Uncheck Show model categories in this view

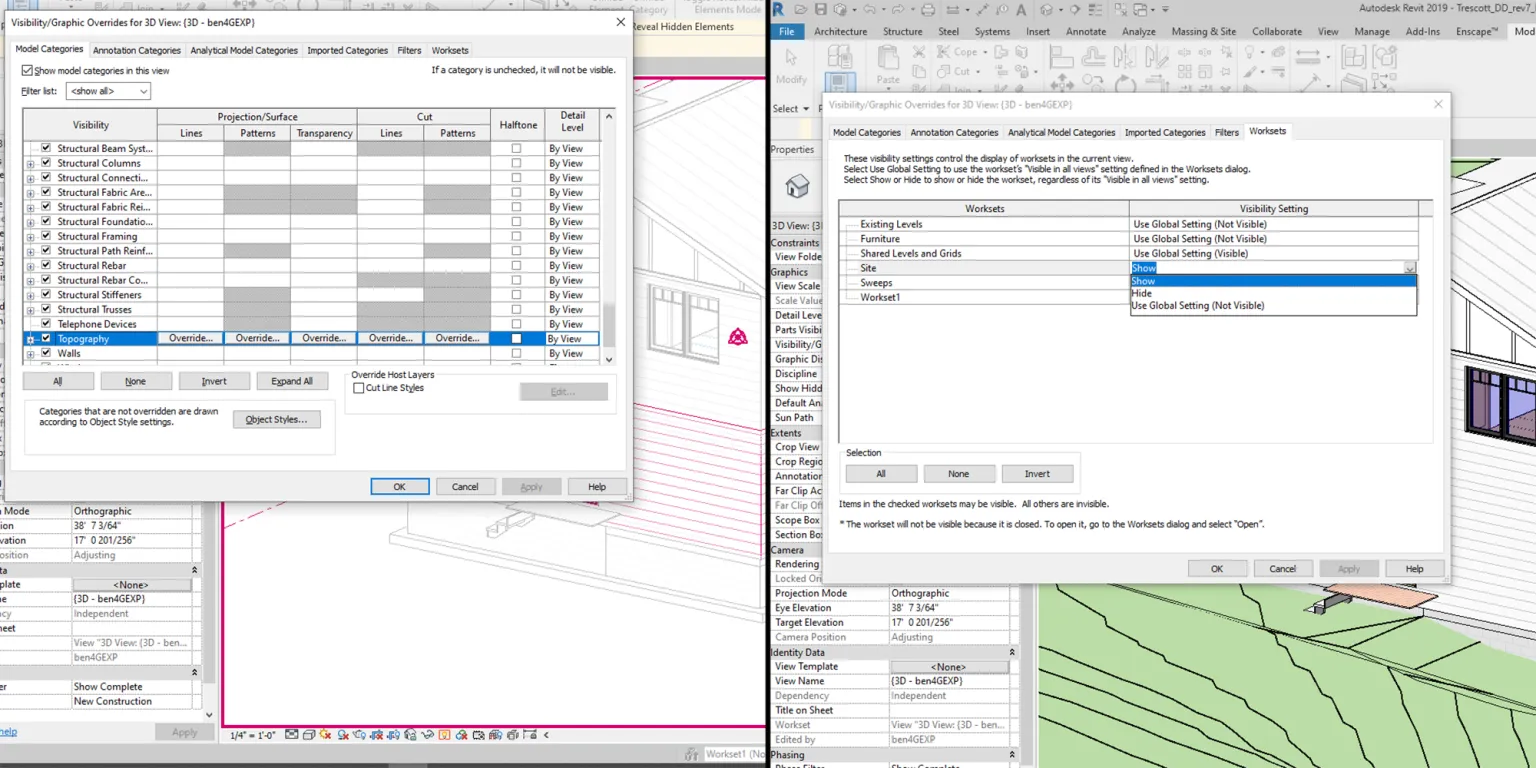coord(25,69)
